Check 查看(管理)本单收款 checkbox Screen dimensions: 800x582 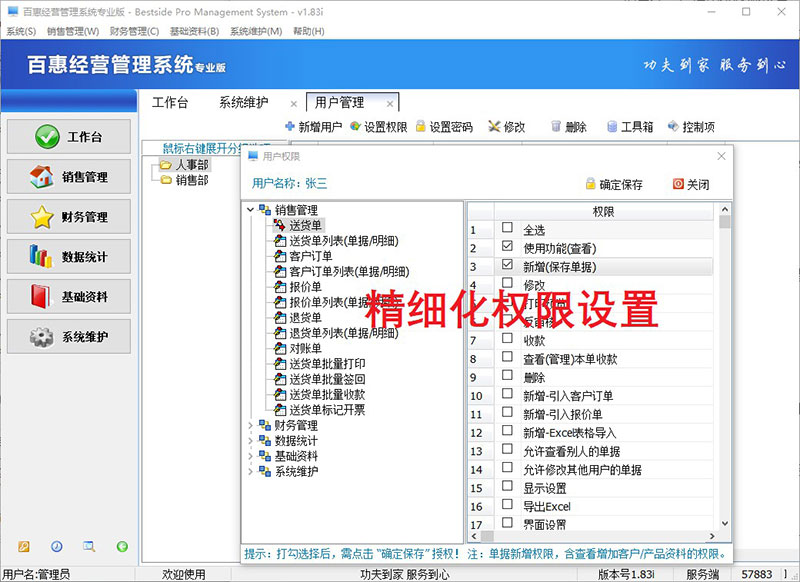pos(507,357)
